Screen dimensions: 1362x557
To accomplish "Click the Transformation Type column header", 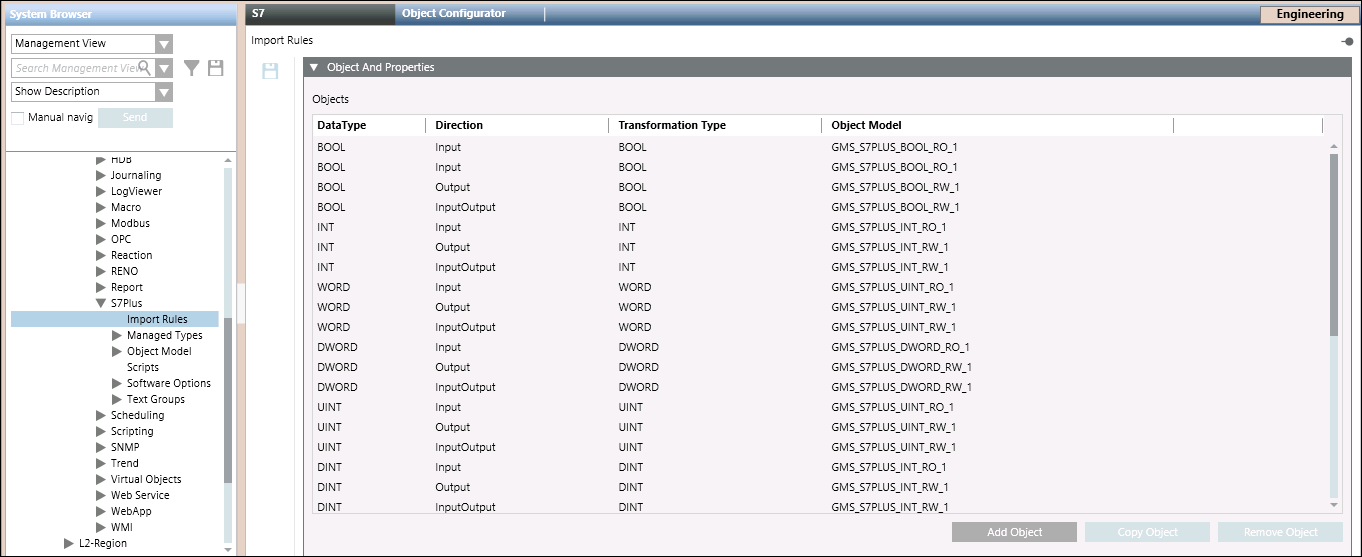I will [672, 125].
